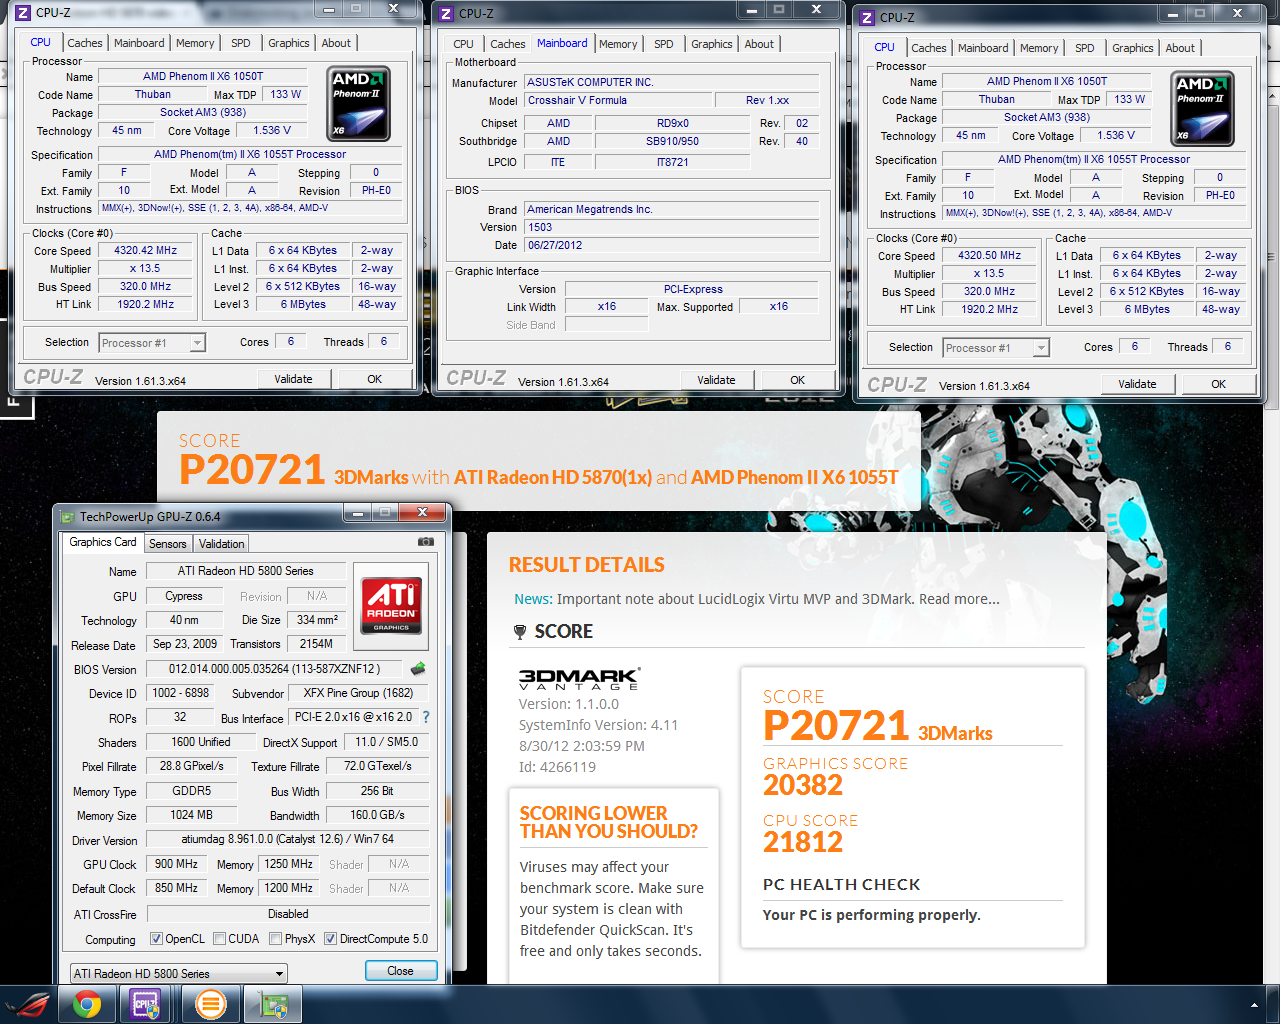Open the ATI Radeon HD 5800 Series dropdown

[x=178, y=973]
